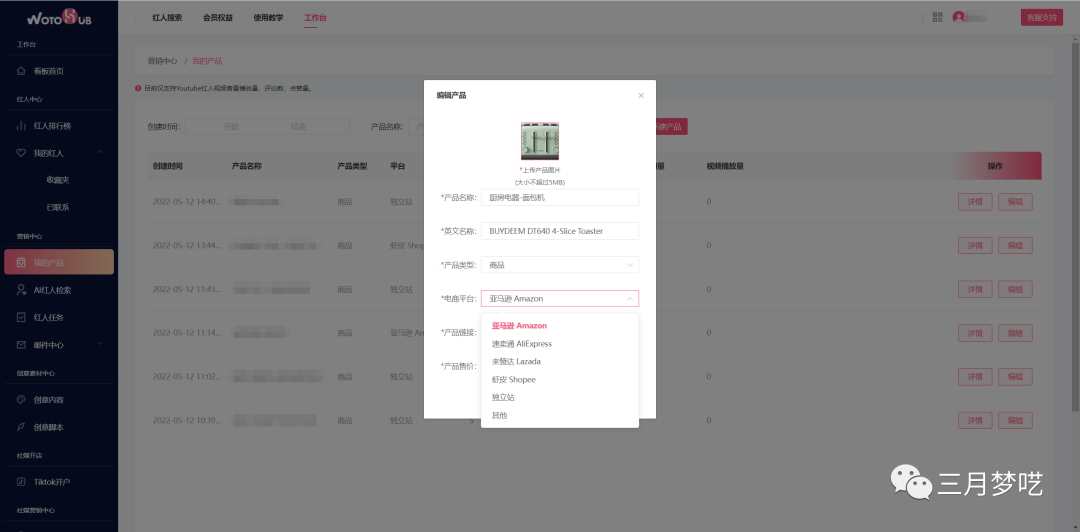
Task: Expand the 邮件中心 sidebar menu
Action: coord(101,345)
